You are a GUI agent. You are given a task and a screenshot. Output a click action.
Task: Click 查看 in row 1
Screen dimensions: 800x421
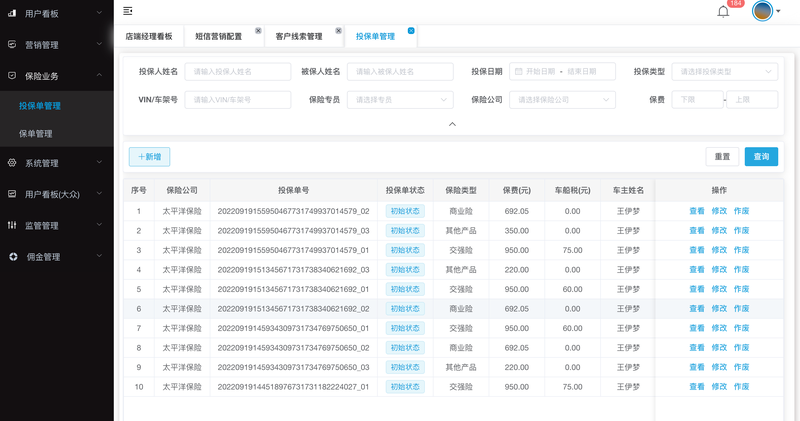coord(697,211)
